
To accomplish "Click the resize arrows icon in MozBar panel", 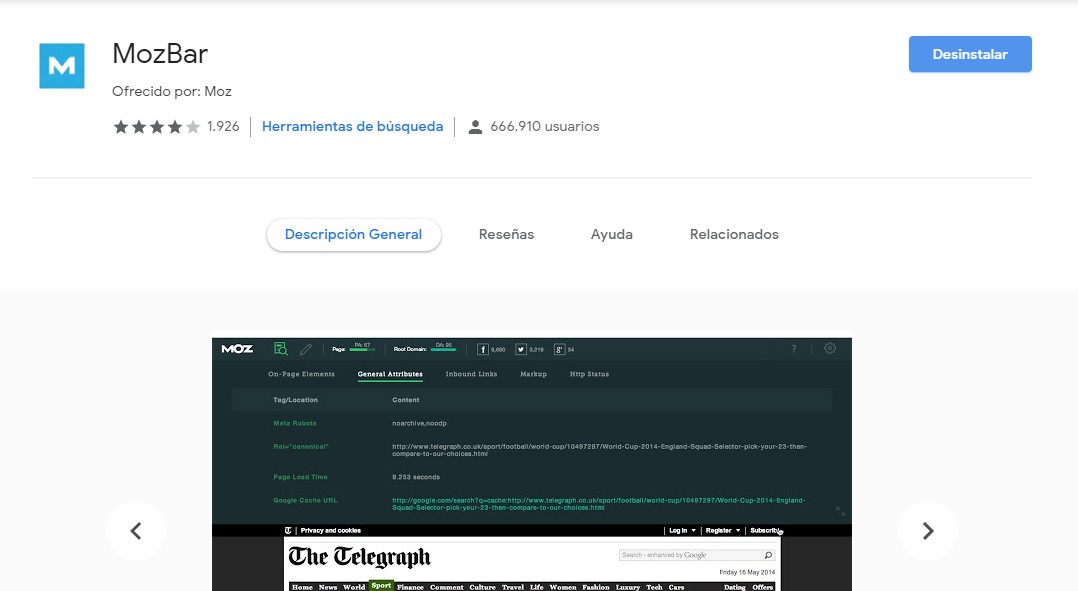I will pos(840,511).
